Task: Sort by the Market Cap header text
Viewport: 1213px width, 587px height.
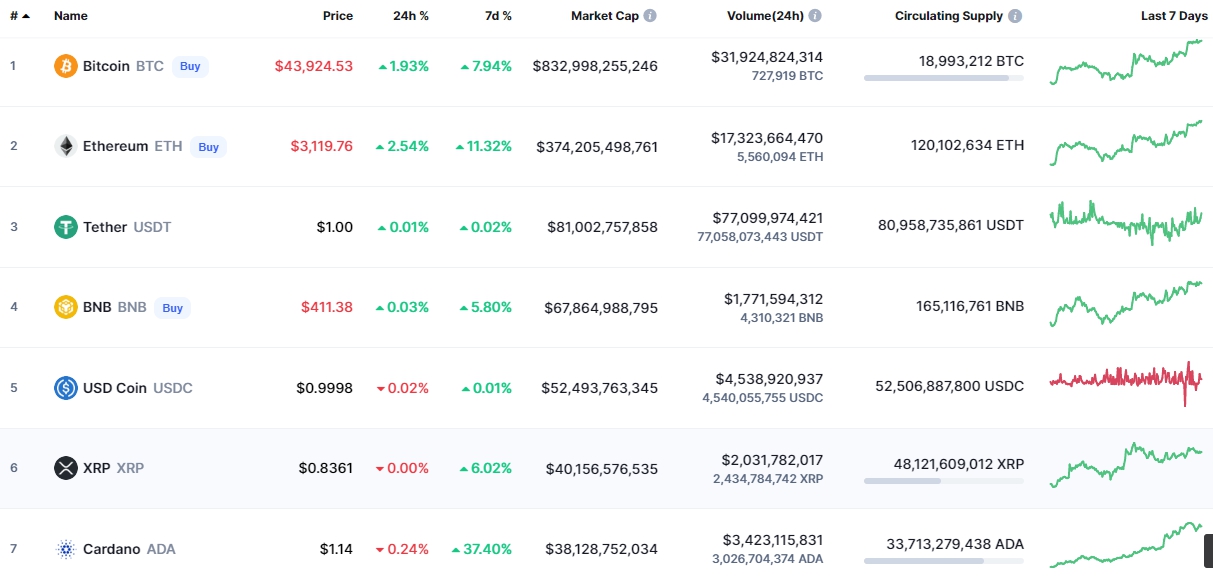Action: (605, 16)
